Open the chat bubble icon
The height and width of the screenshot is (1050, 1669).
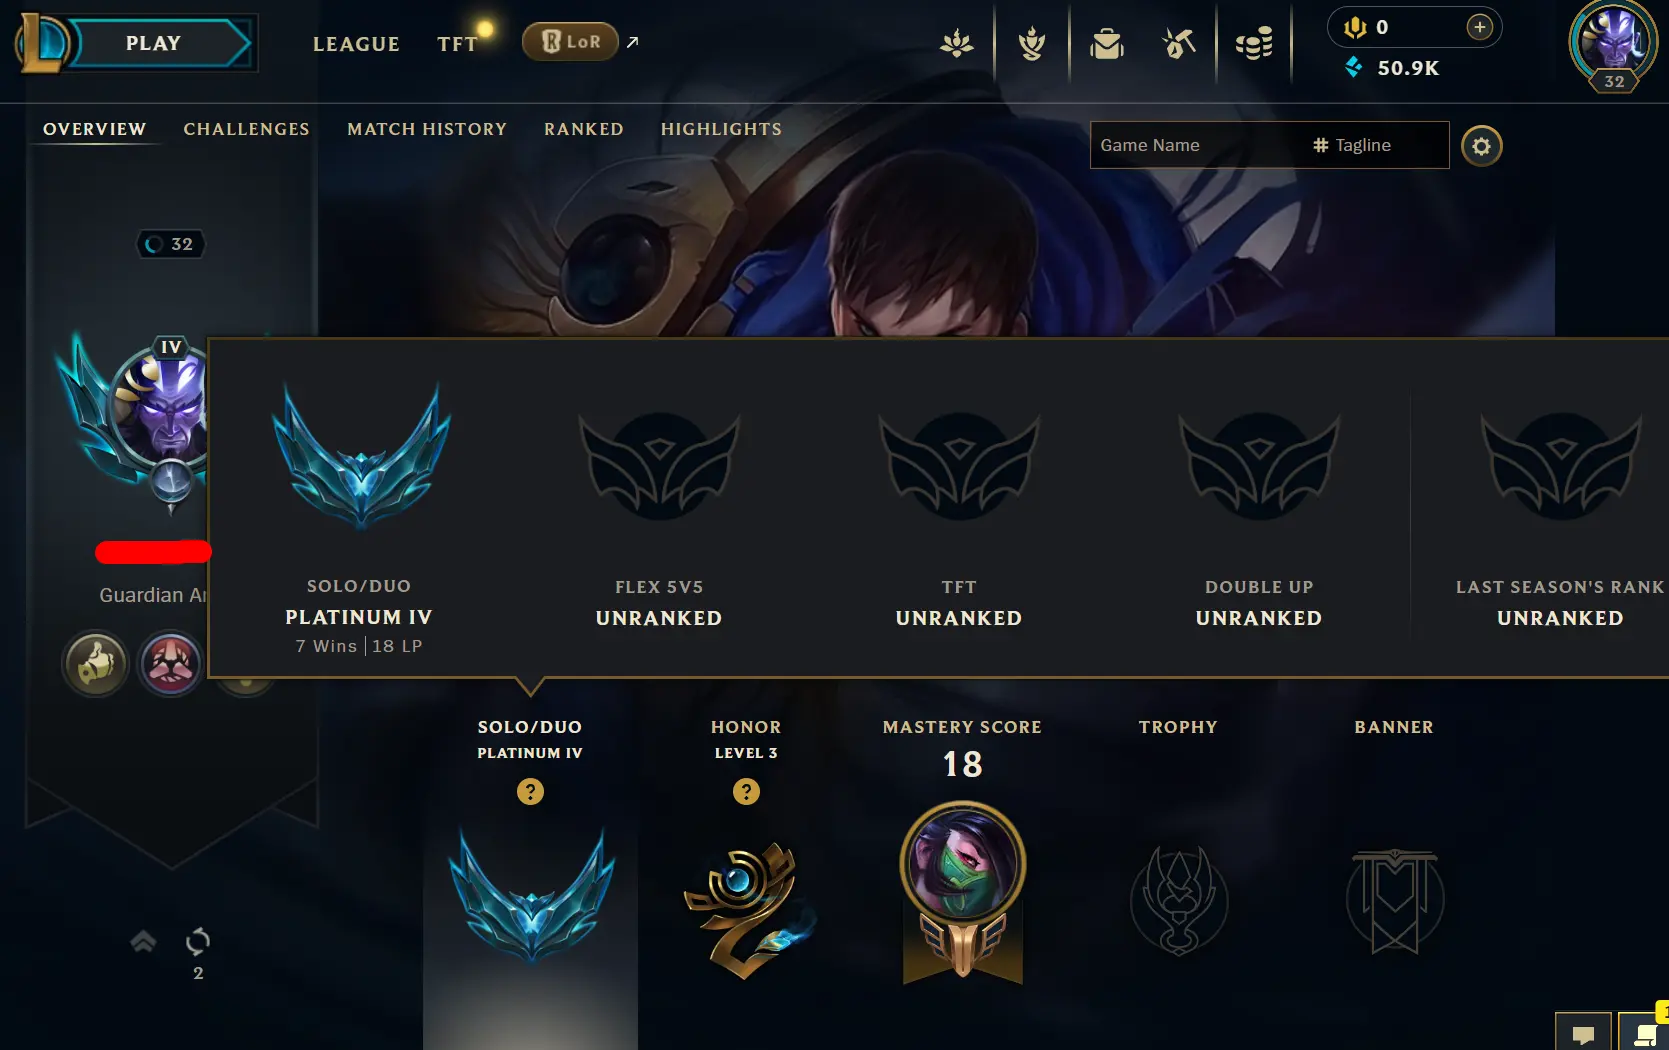[1583, 1033]
